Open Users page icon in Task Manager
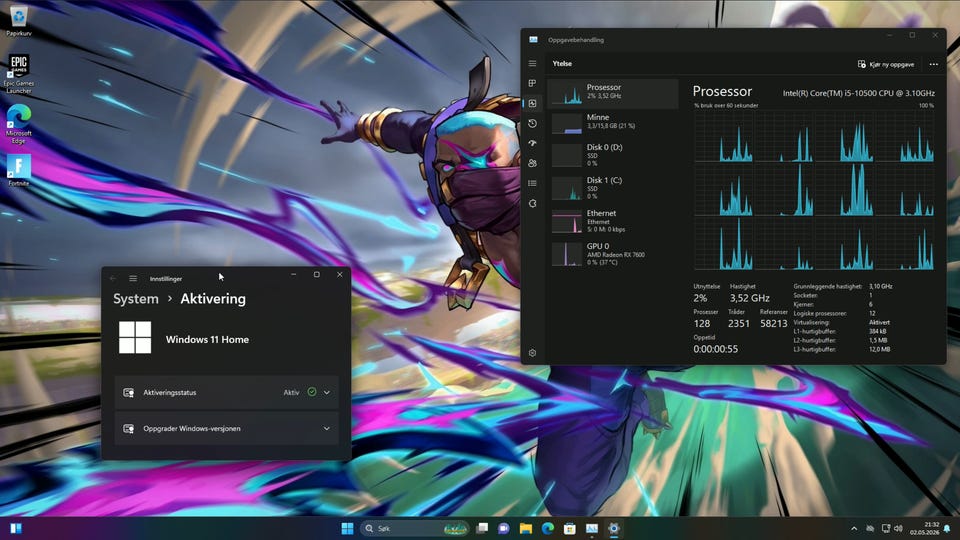 [532, 163]
